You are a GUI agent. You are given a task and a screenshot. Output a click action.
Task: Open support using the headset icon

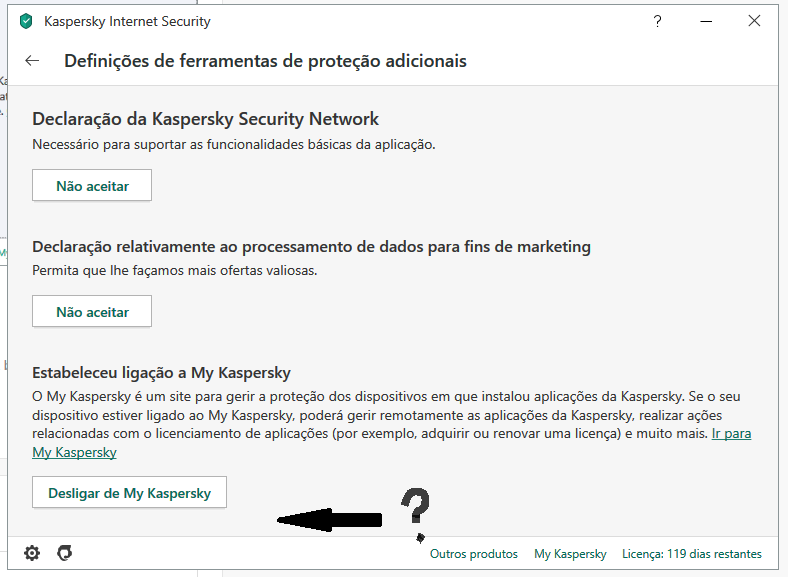click(65, 553)
